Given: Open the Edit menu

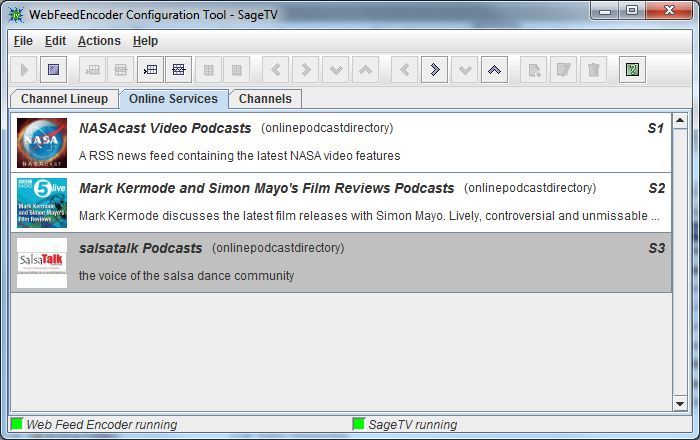Looking at the screenshot, I should 55,41.
